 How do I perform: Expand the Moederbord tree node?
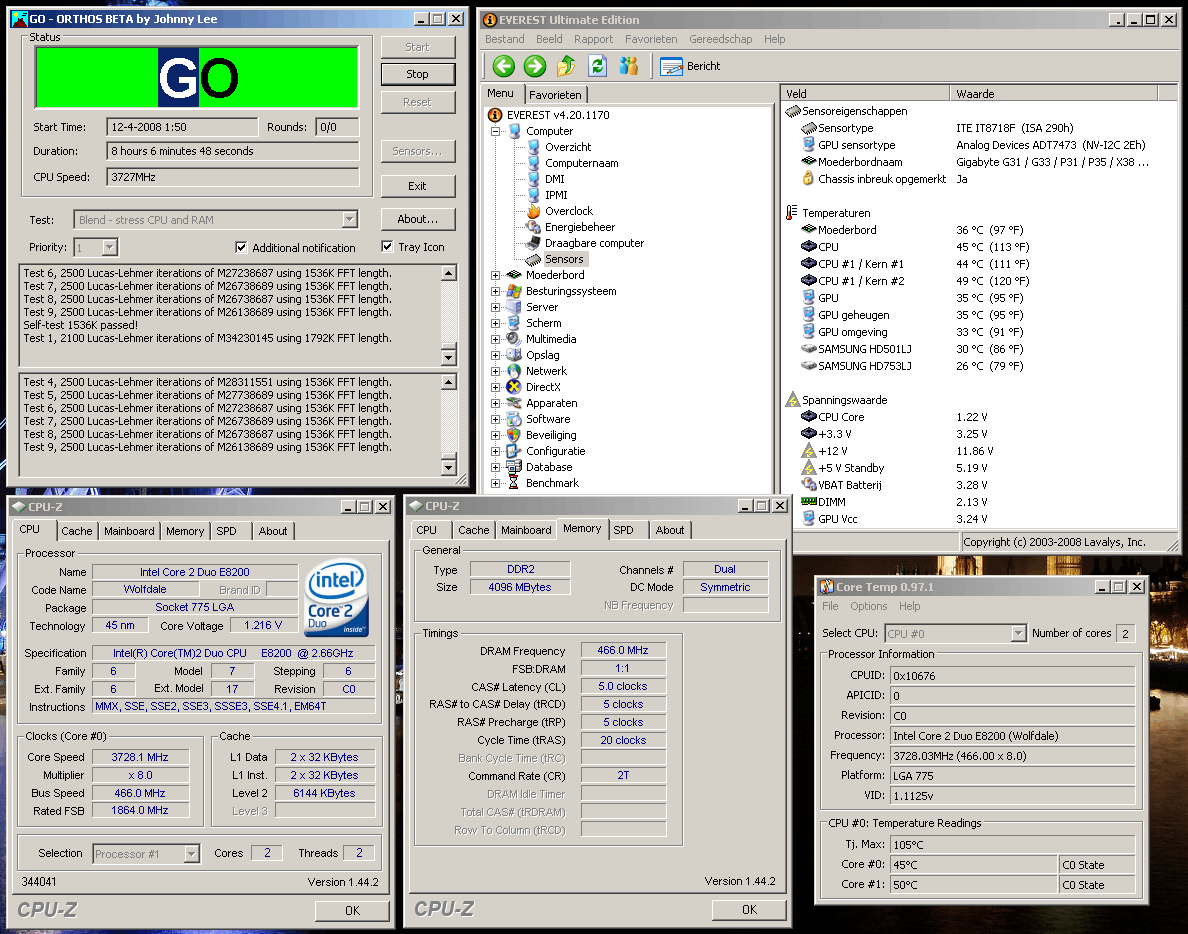tap(496, 275)
